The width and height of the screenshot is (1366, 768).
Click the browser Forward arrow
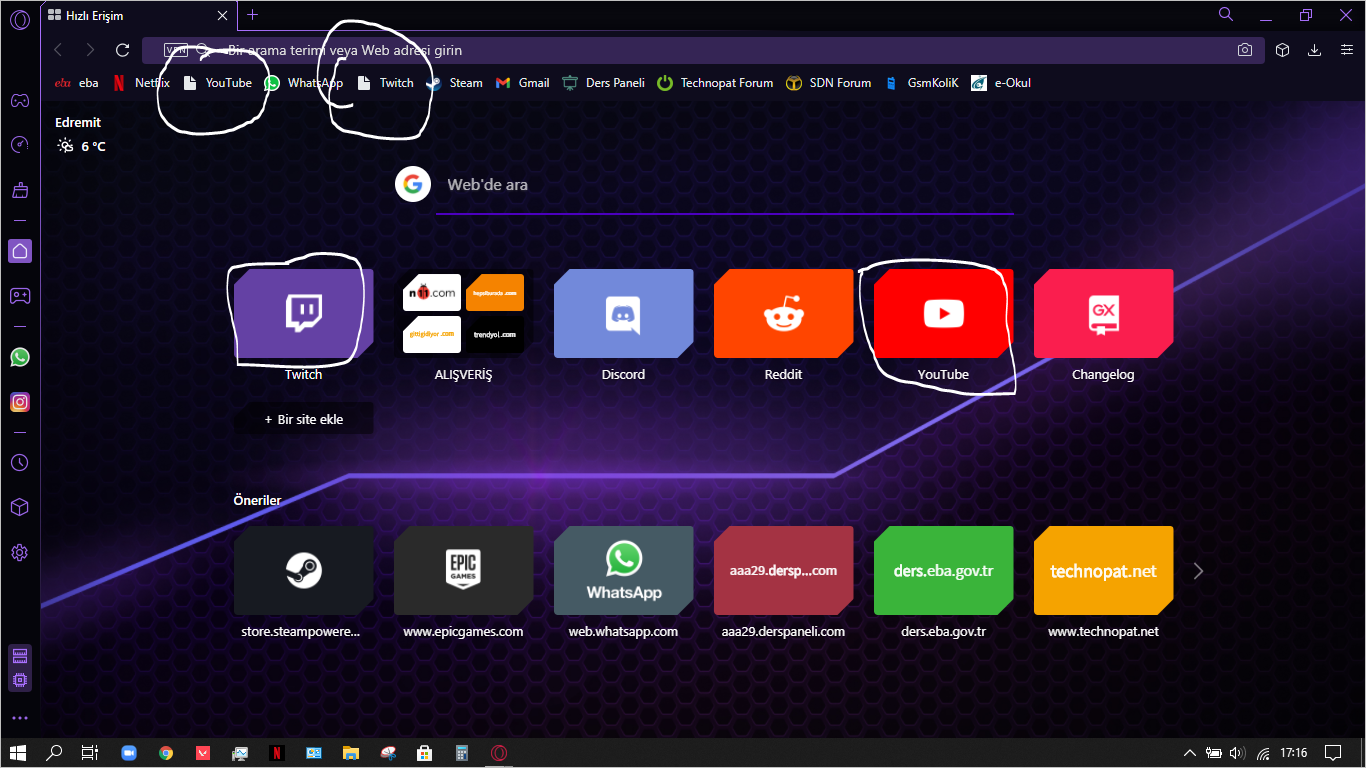(x=90, y=50)
